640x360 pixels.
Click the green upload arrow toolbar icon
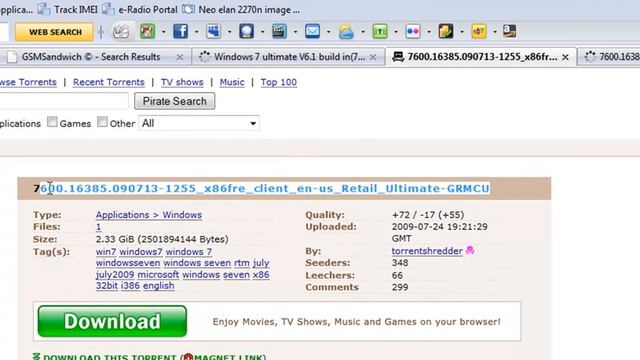coord(380,31)
